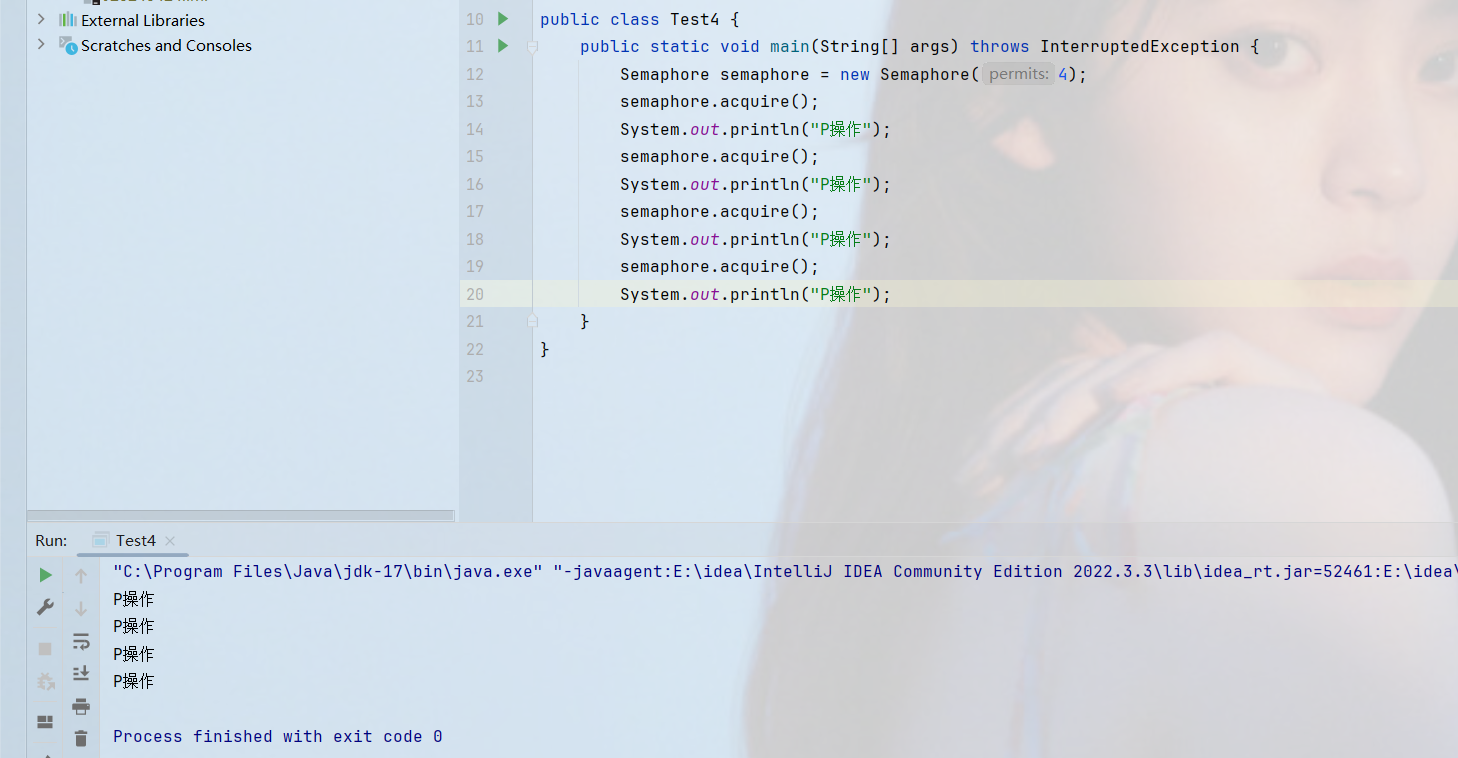Click line number 12 in the gutter

[x=475, y=74]
